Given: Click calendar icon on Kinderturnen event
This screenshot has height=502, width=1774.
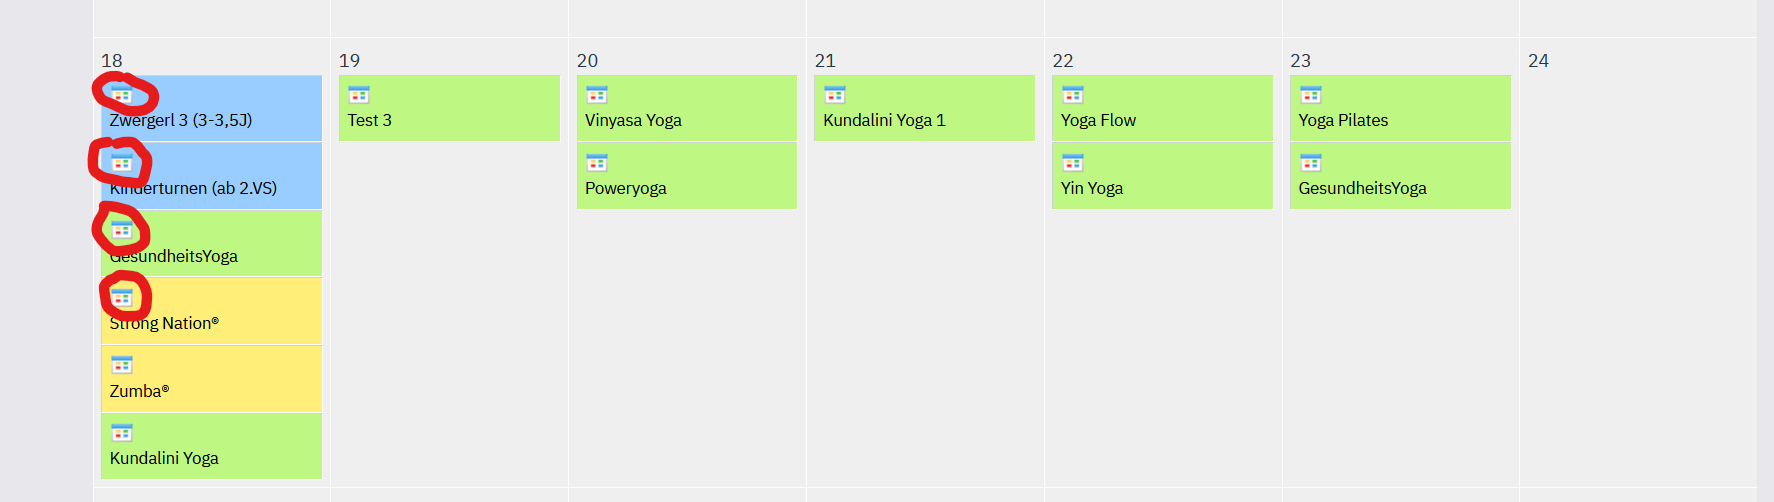Looking at the screenshot, I should (x=122, y=163).
